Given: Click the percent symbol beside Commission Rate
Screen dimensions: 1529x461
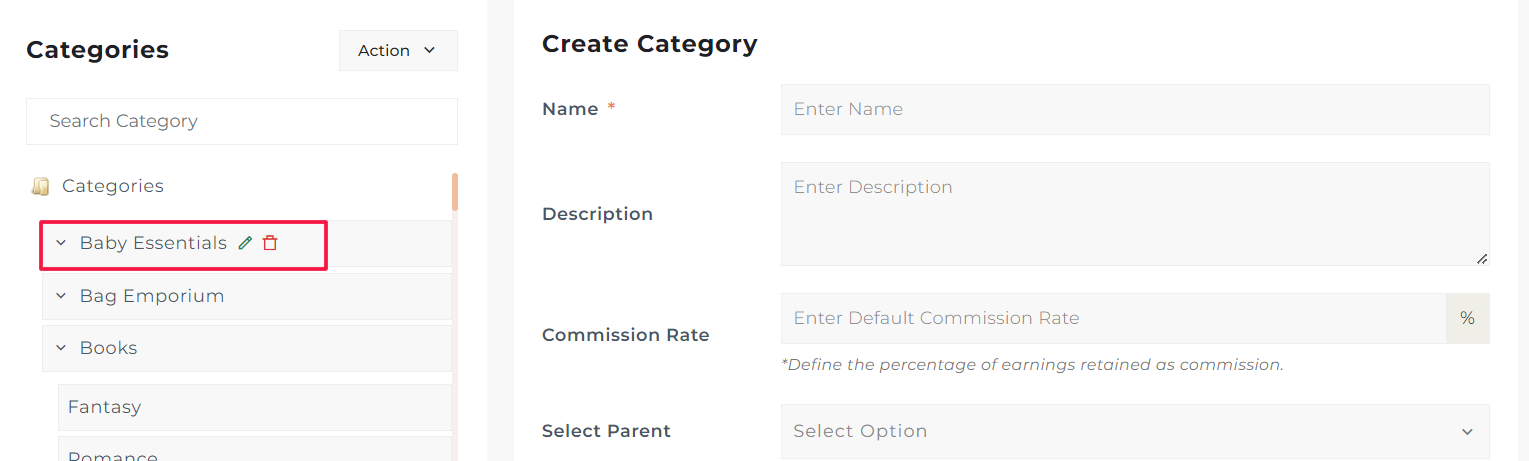Looking at the screenshot, I should (1467, 318).
